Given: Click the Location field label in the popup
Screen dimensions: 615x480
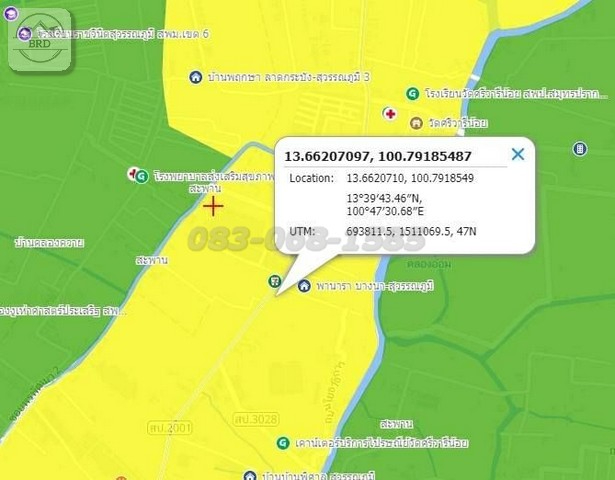Looking at the screenshot, I should pyautogui.click(x=311, y=178).
